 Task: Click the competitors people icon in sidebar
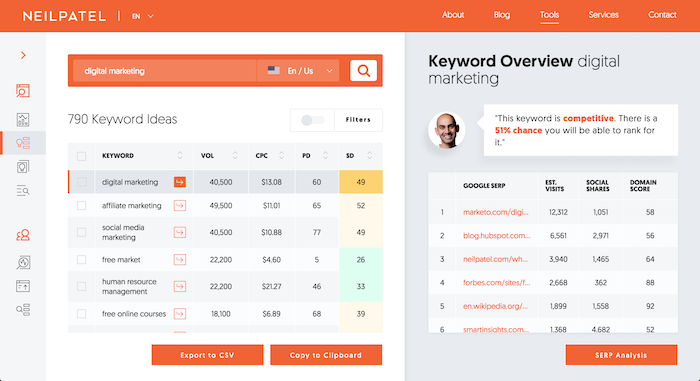23,235
